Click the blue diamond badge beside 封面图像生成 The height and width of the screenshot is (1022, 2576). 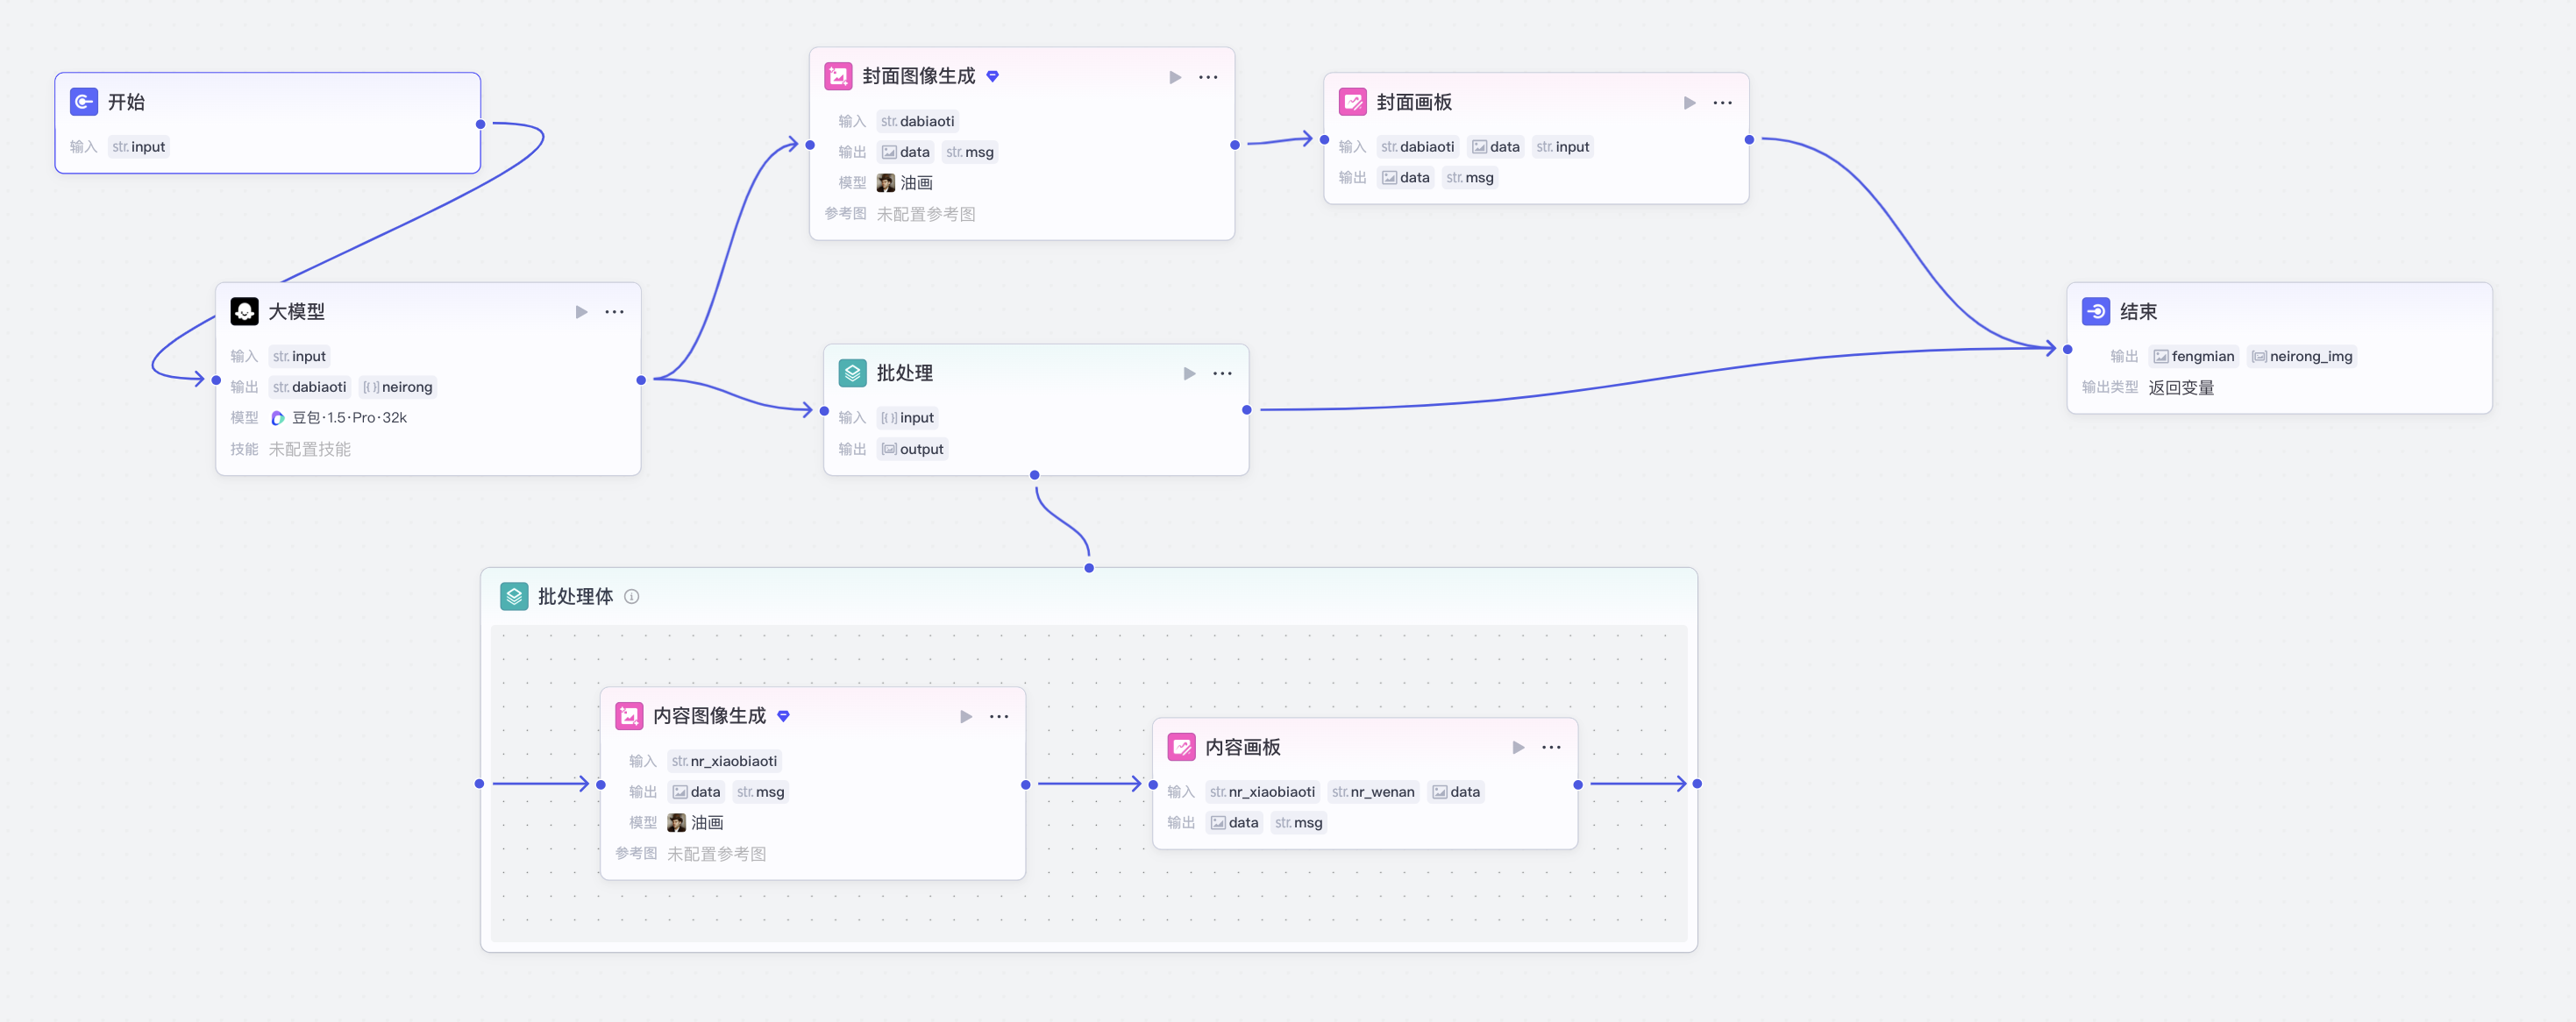pos(992,76)
